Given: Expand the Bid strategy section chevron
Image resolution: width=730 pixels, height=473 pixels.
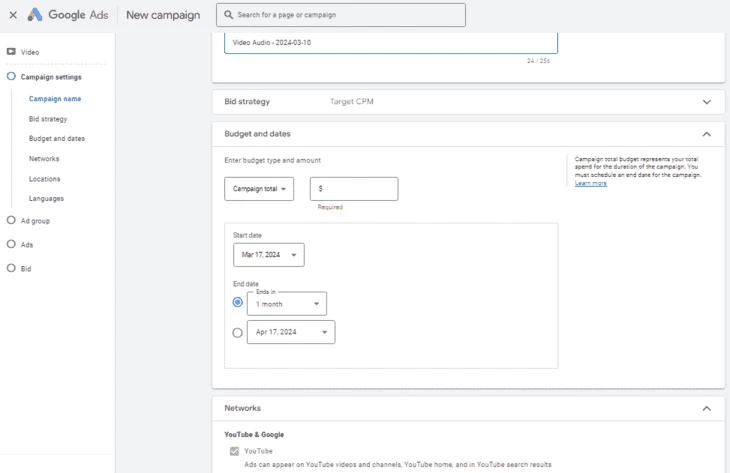Looking at the screenshot, I should coord(707,102).
